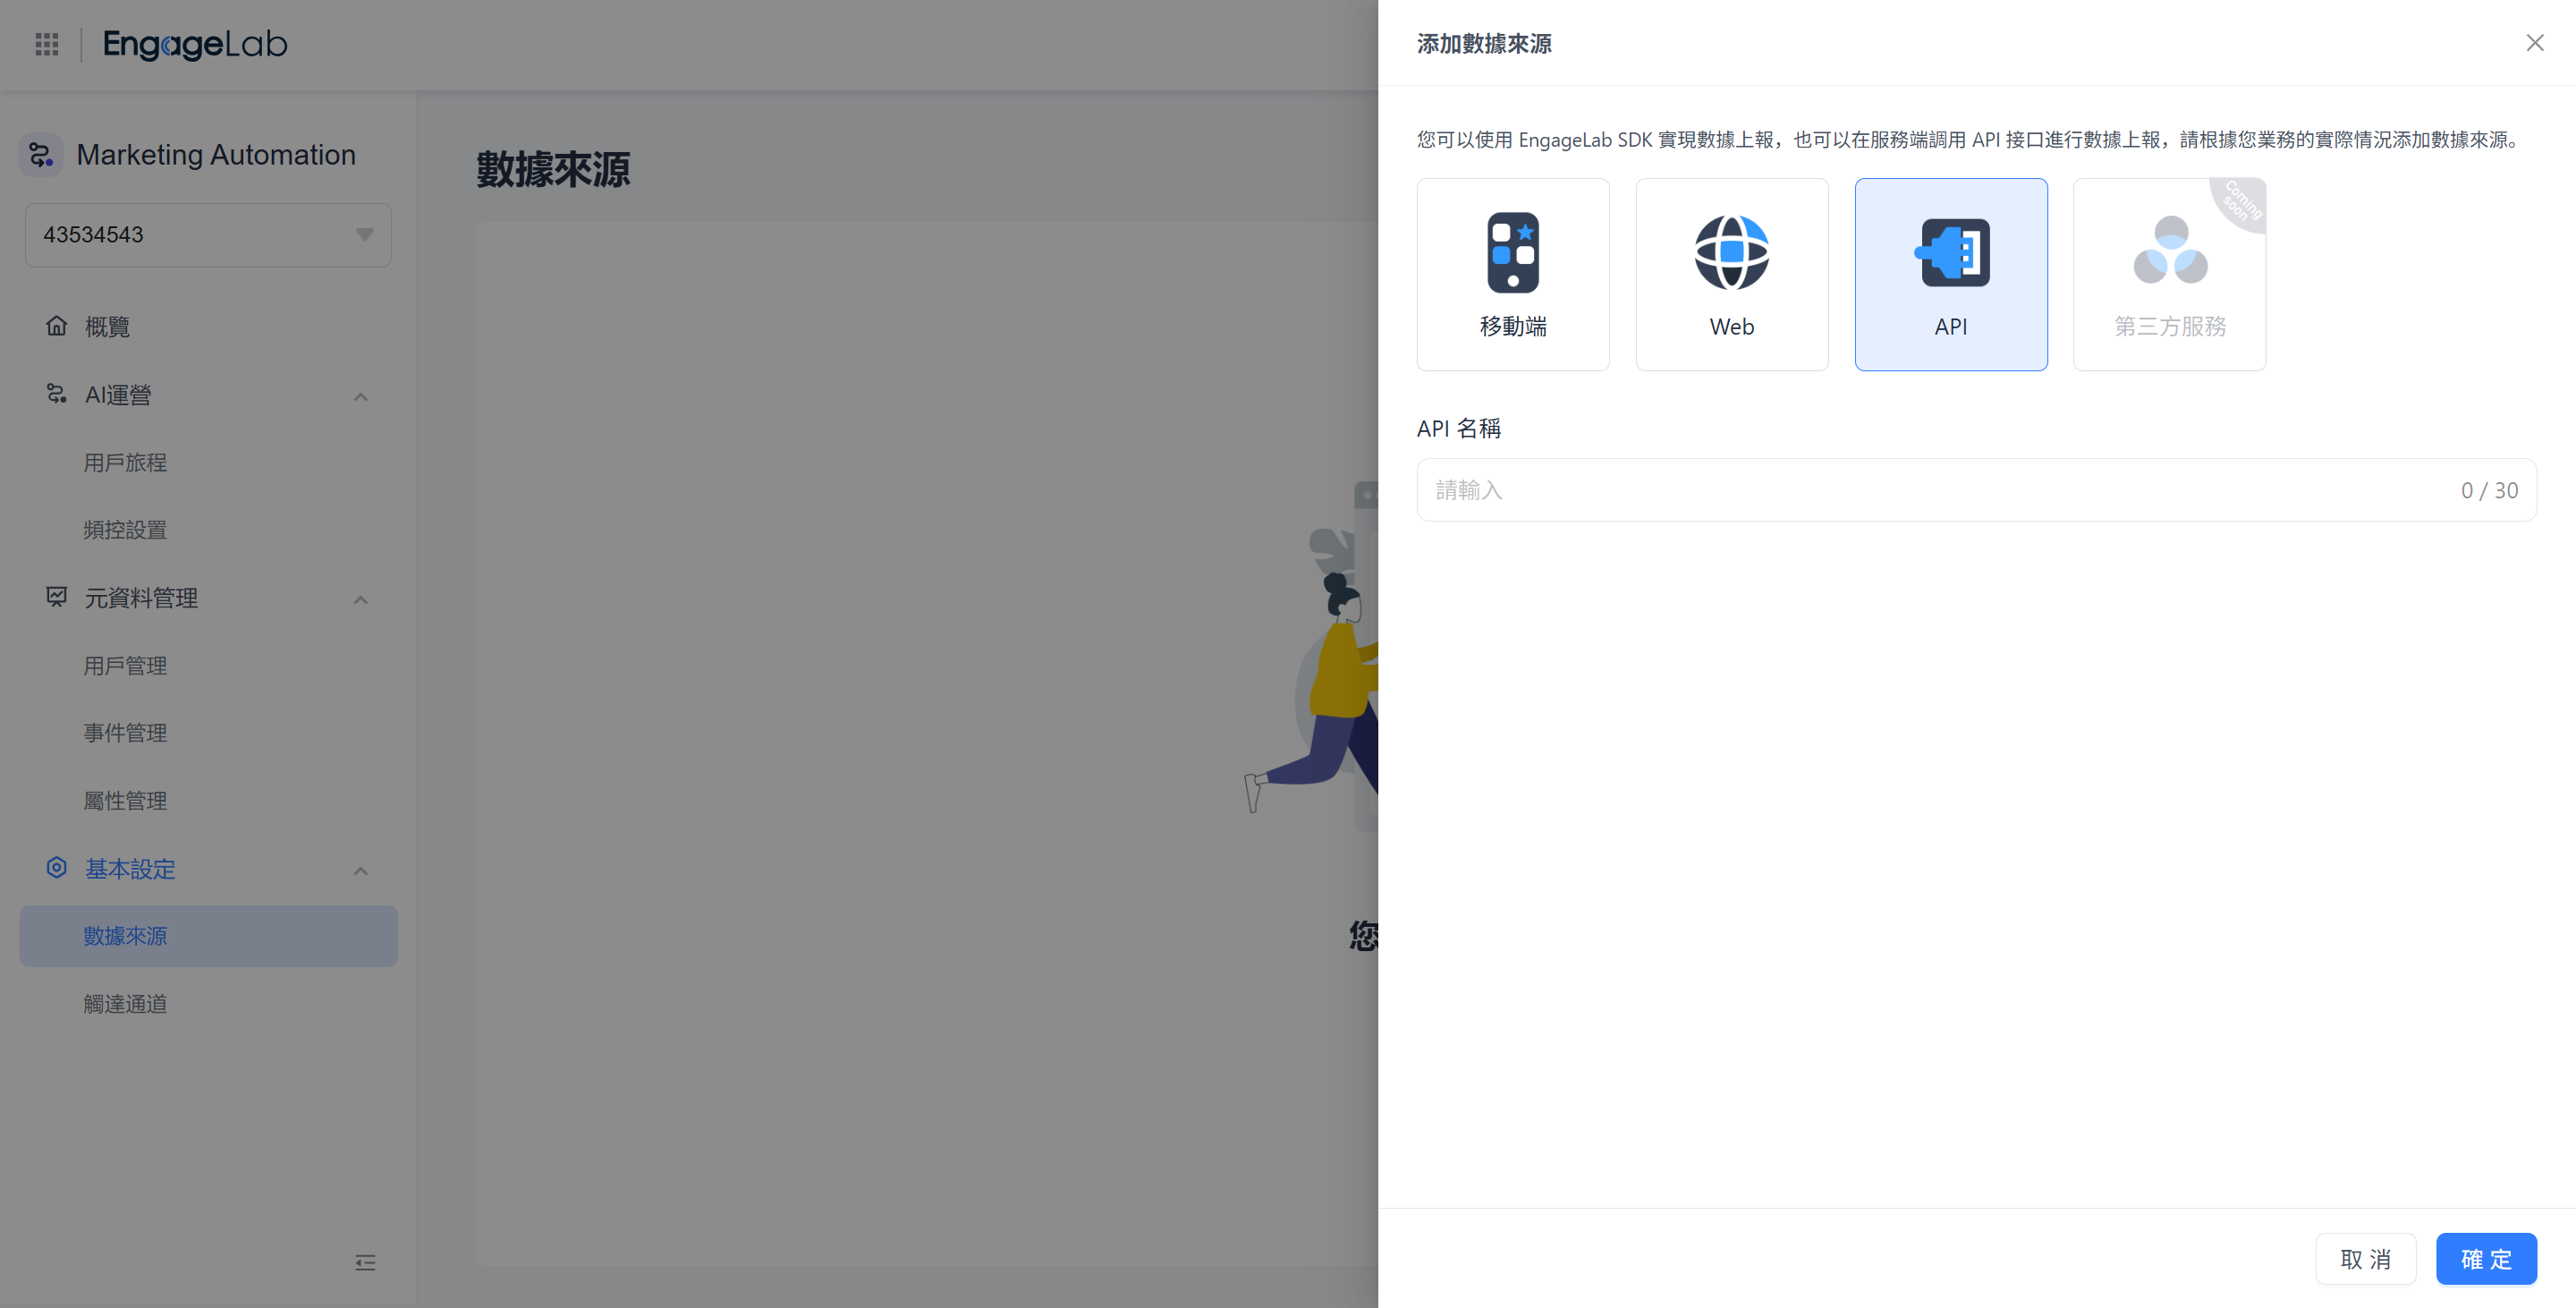This screenshot has height=1308, width=2576.
Task: Collapse the sidebar with the arrow icon
Action: (365, 1263)
